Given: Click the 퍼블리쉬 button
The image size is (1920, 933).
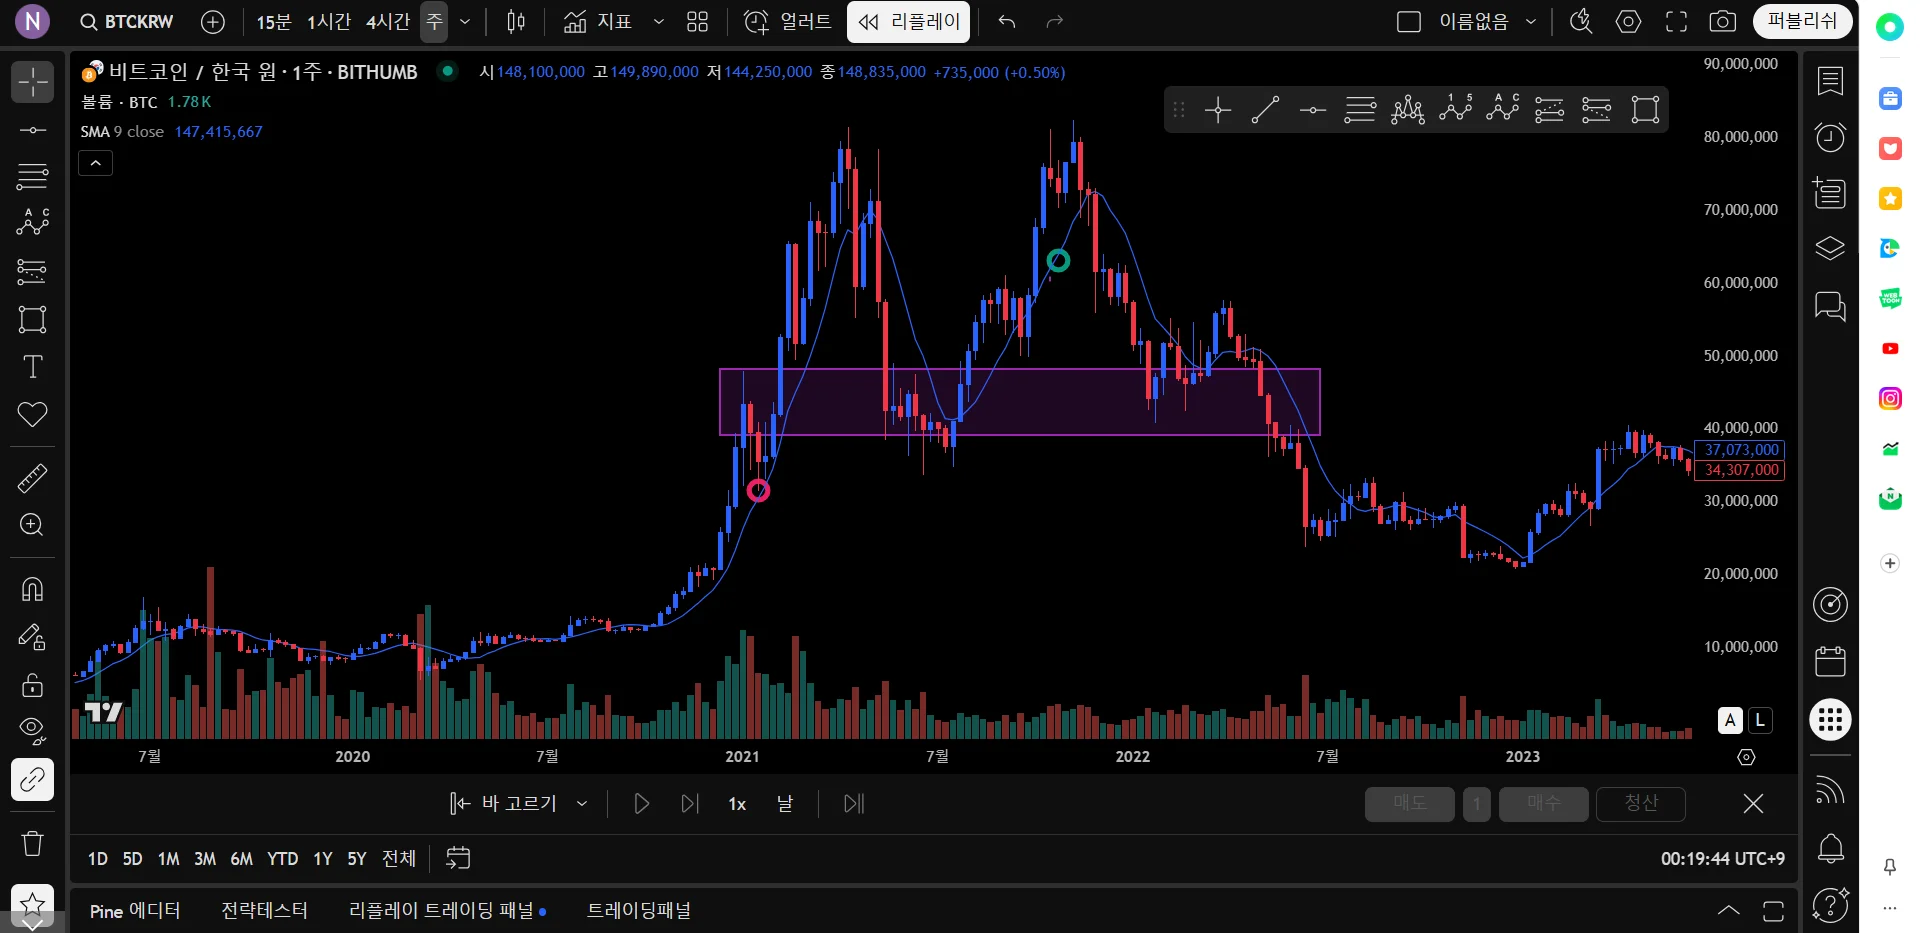Looking at the screenshot, I should point(1802,21).
